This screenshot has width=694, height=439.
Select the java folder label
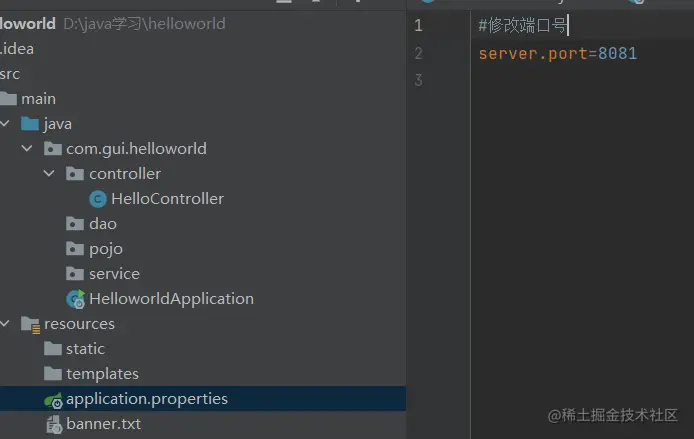pos(58,124)
